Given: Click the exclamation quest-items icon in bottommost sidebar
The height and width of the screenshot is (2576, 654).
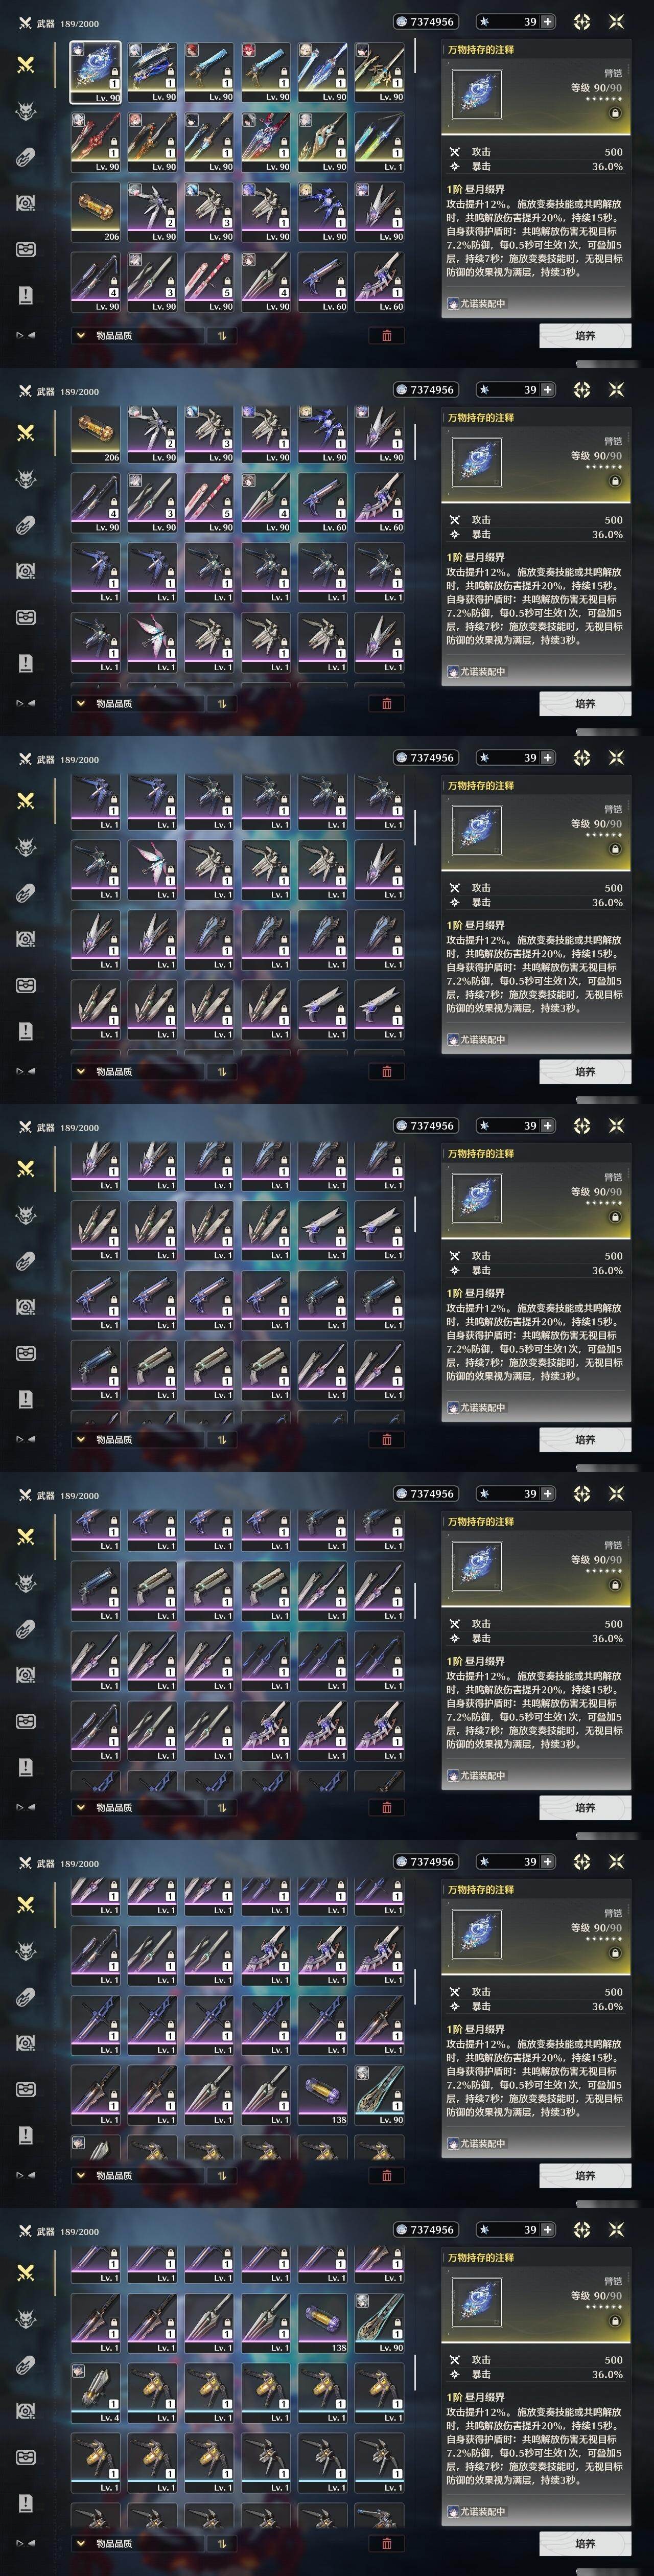Looking at the screenshot, I should point(26,2503).
